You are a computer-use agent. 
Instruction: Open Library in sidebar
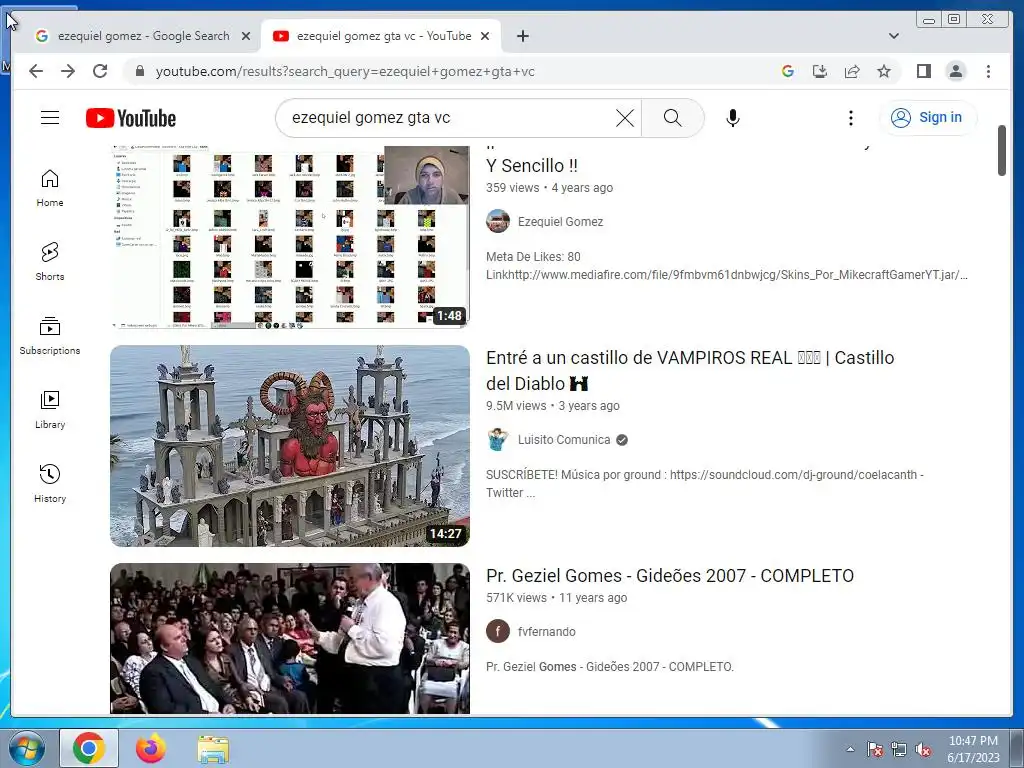(x=50, y=410)
